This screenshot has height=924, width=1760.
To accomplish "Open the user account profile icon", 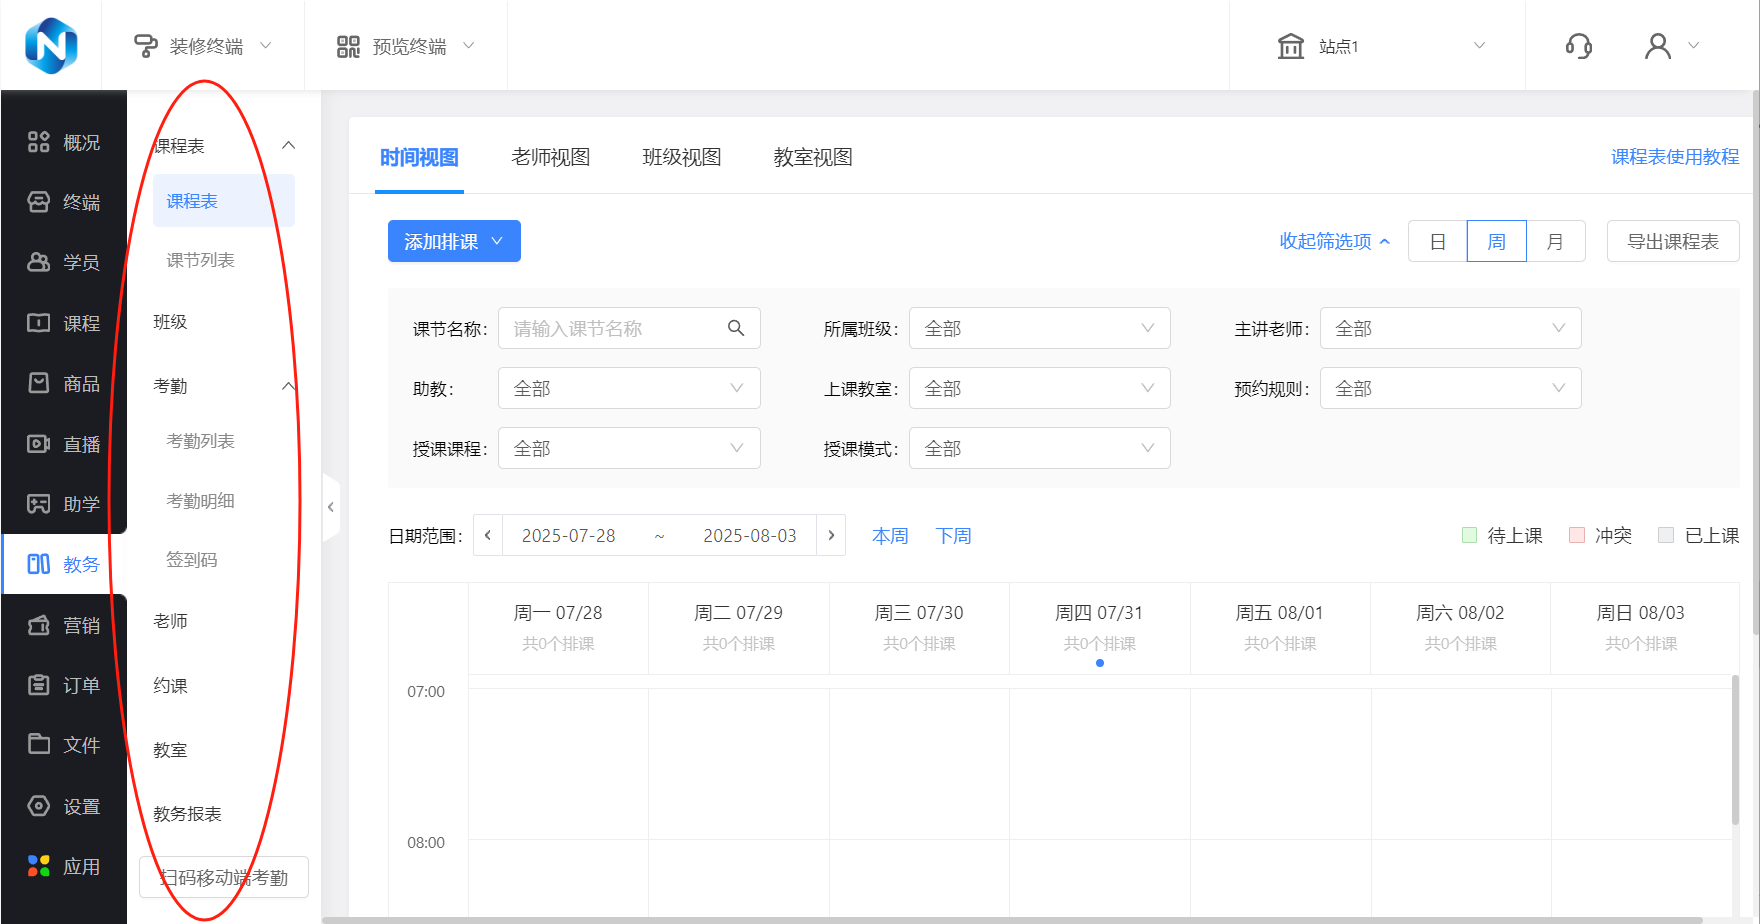I will tap(1658, 46).
